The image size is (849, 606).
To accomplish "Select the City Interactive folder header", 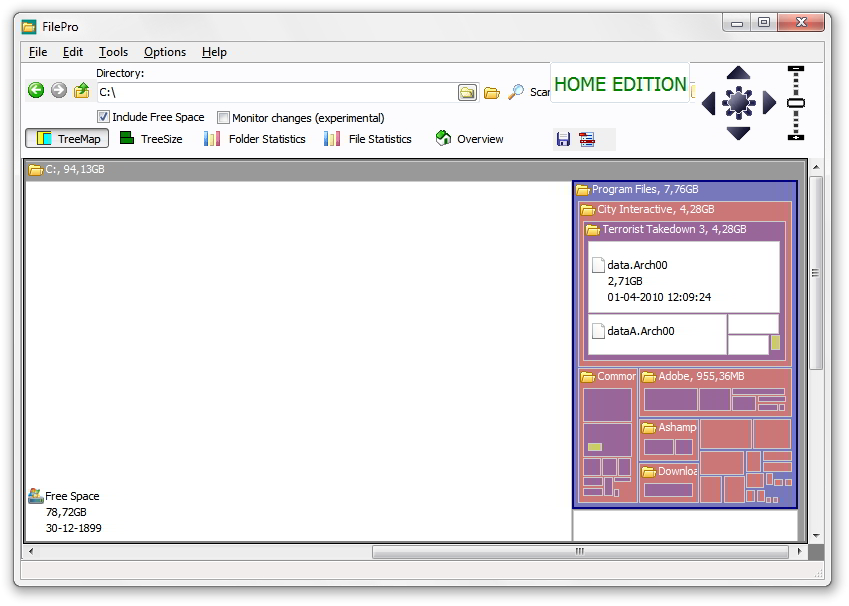I will pyautogui.click(x=685, y=210).
